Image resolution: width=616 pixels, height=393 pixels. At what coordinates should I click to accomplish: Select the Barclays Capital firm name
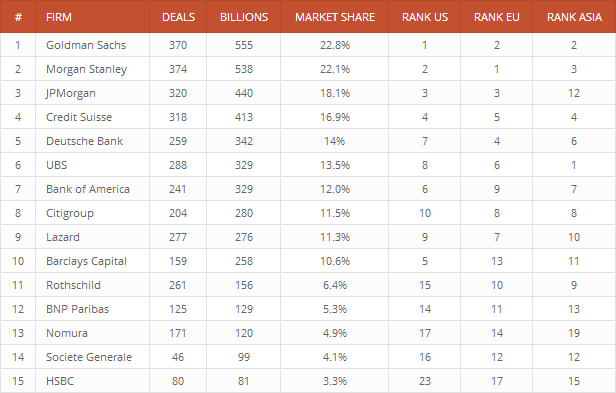click(x=86, y=261)
